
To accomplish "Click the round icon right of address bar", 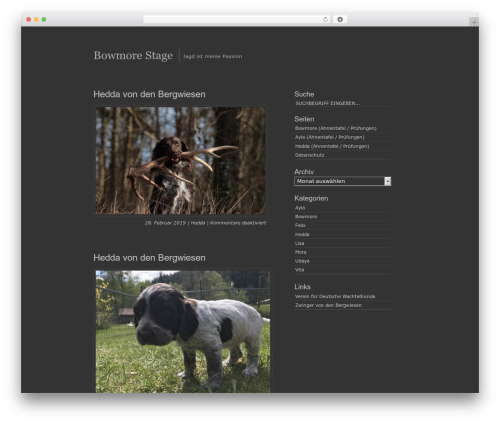I will pos(340,20).
